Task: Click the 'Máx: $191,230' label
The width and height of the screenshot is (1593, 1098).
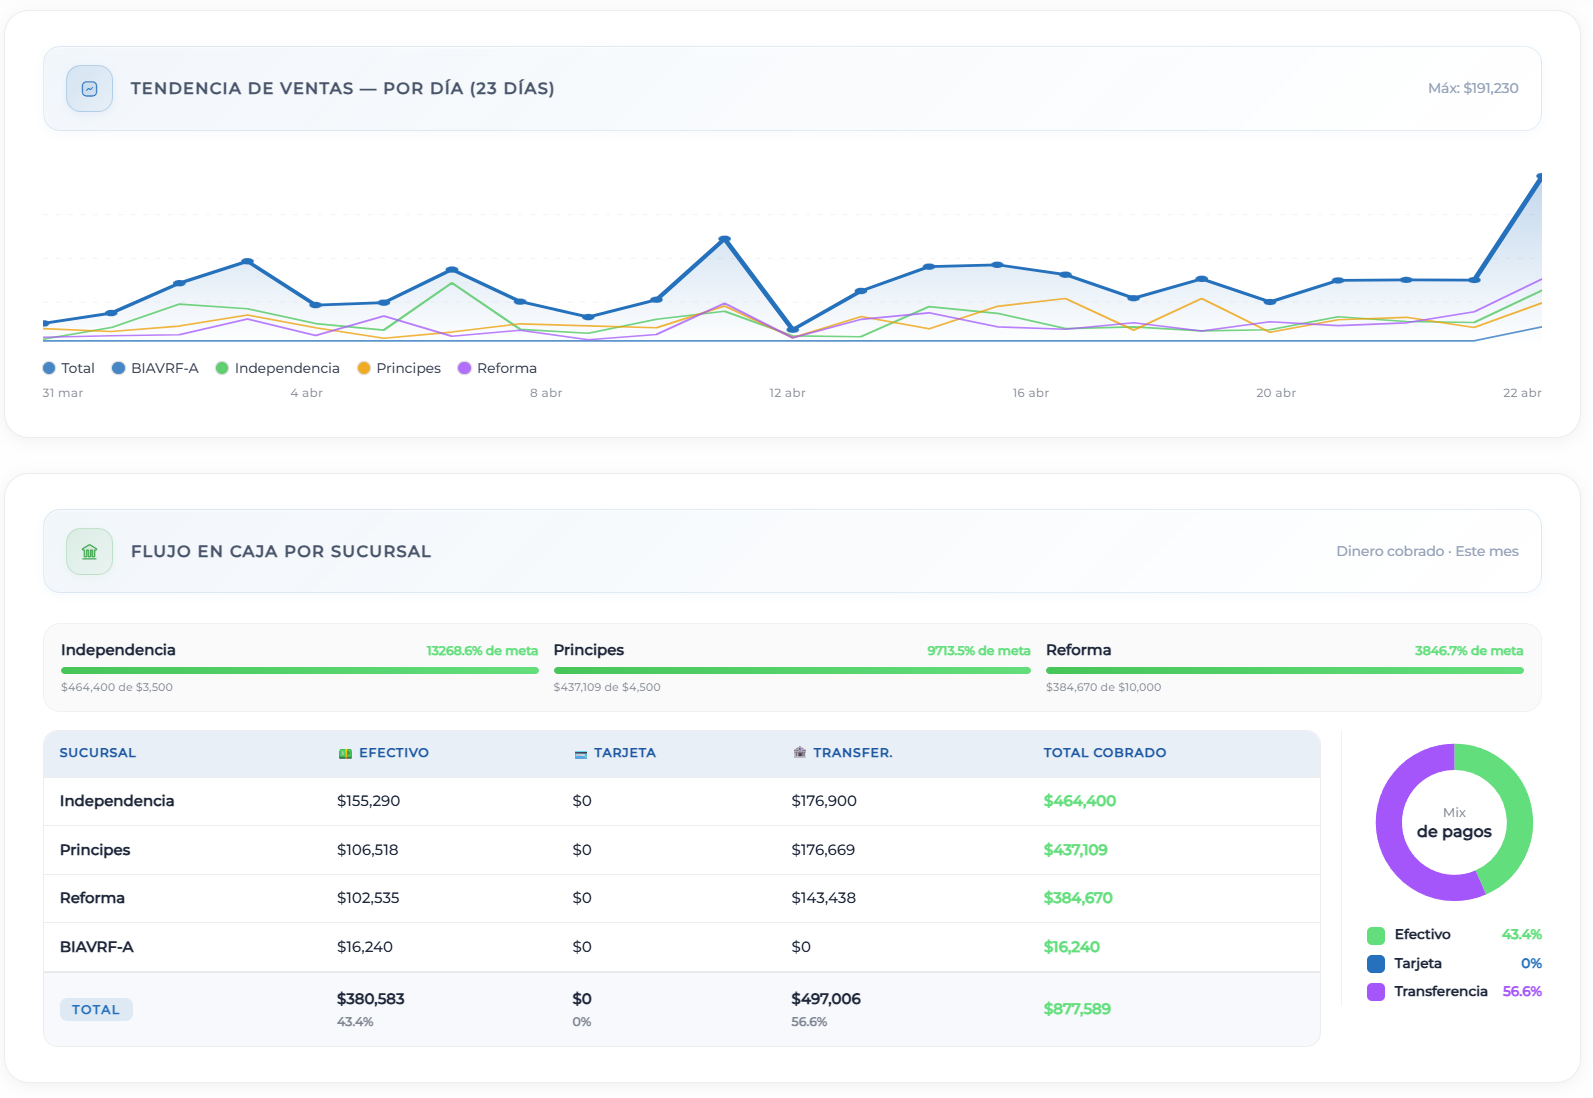Action: coord(1473,88)
